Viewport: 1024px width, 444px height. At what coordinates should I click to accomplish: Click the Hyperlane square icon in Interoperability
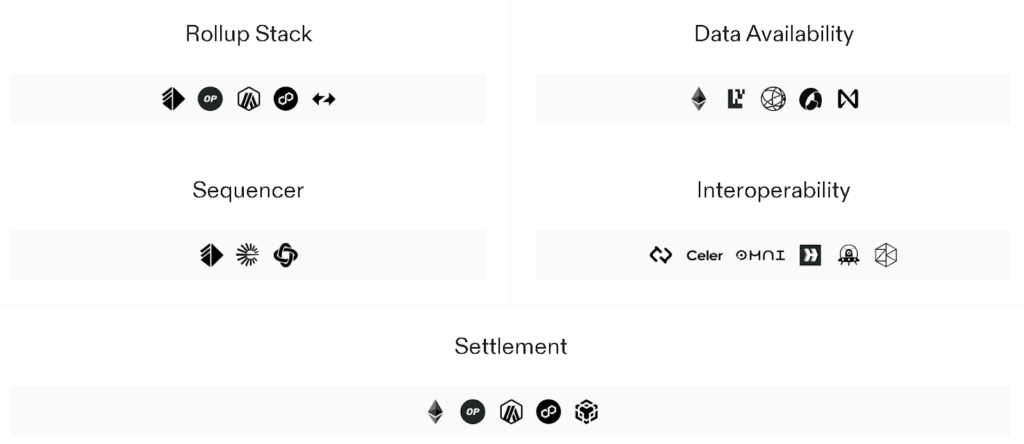[810, 255]
